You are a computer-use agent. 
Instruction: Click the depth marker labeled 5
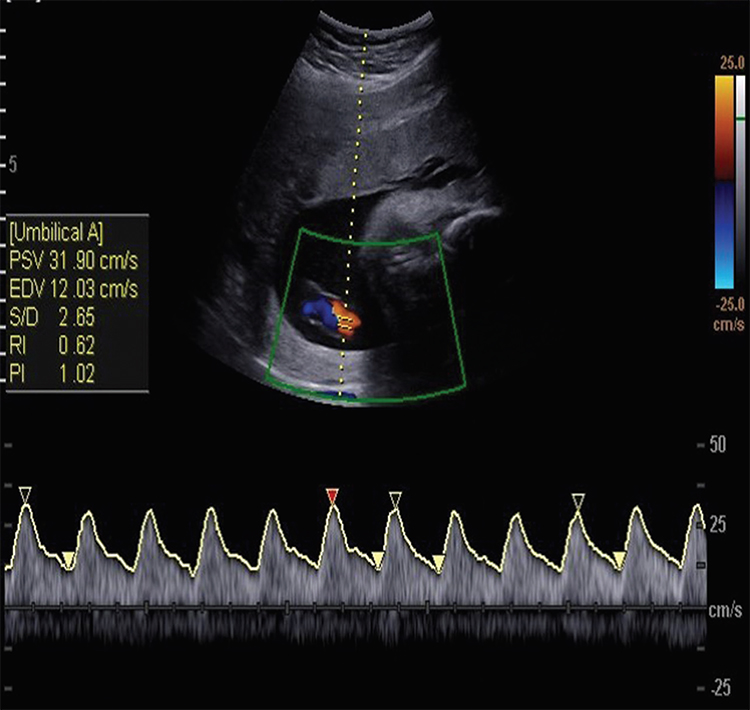[x=13, y=165]
